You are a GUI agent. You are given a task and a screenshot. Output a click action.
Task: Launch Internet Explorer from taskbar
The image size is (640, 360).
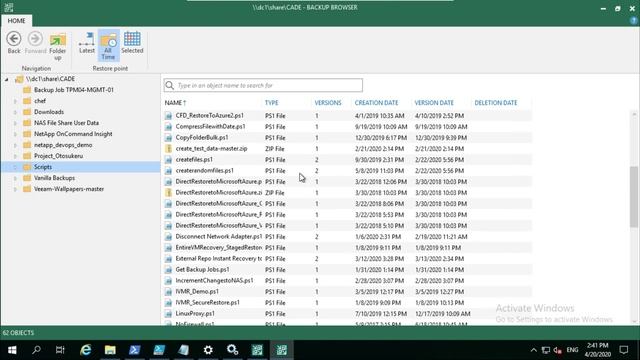pyautogui.click(x=85, y=350)
